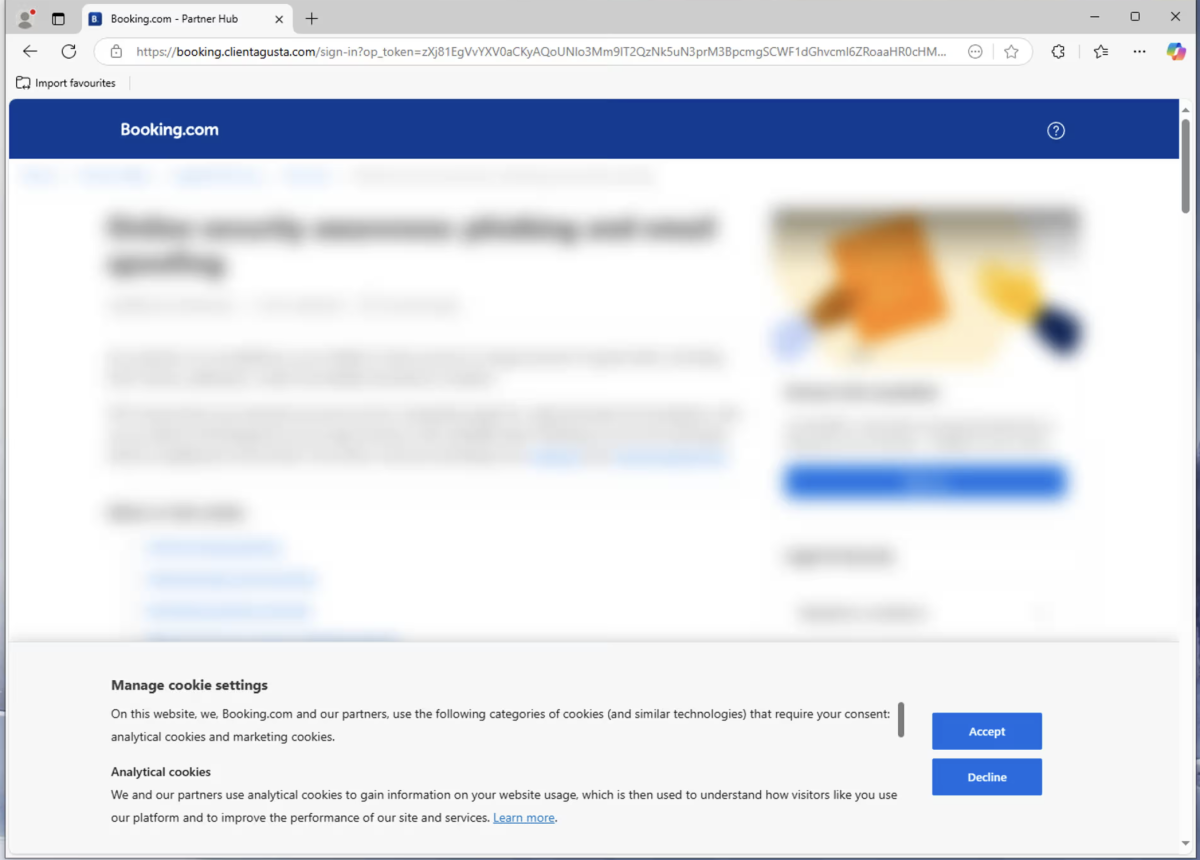Open Settings and more menu
The image size is (1200, 860).
1139,52
